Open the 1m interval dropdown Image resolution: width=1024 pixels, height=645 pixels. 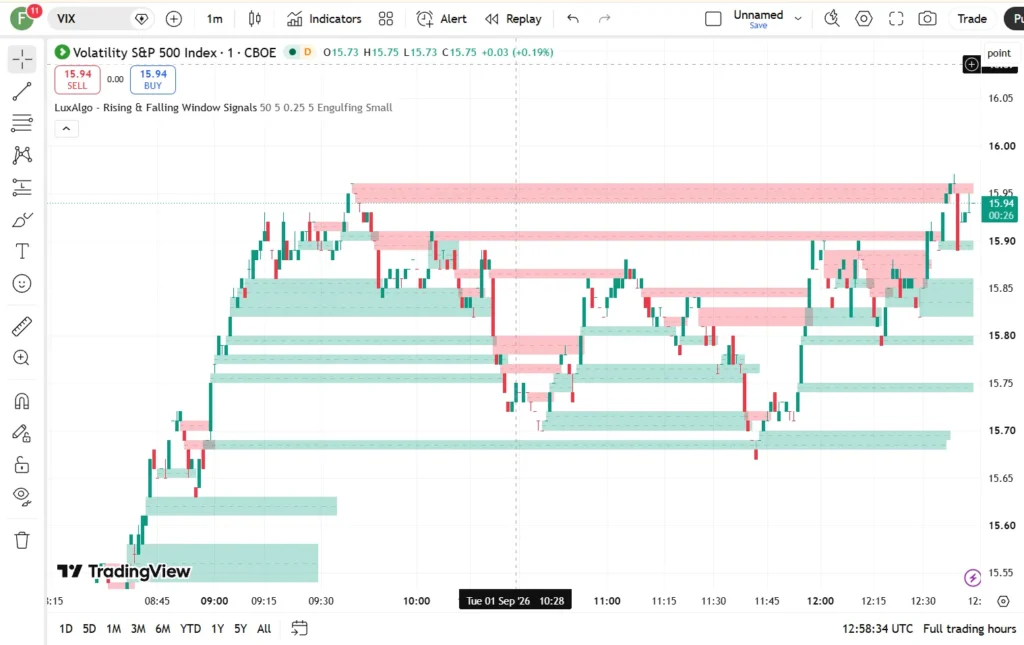click(214, 19)
